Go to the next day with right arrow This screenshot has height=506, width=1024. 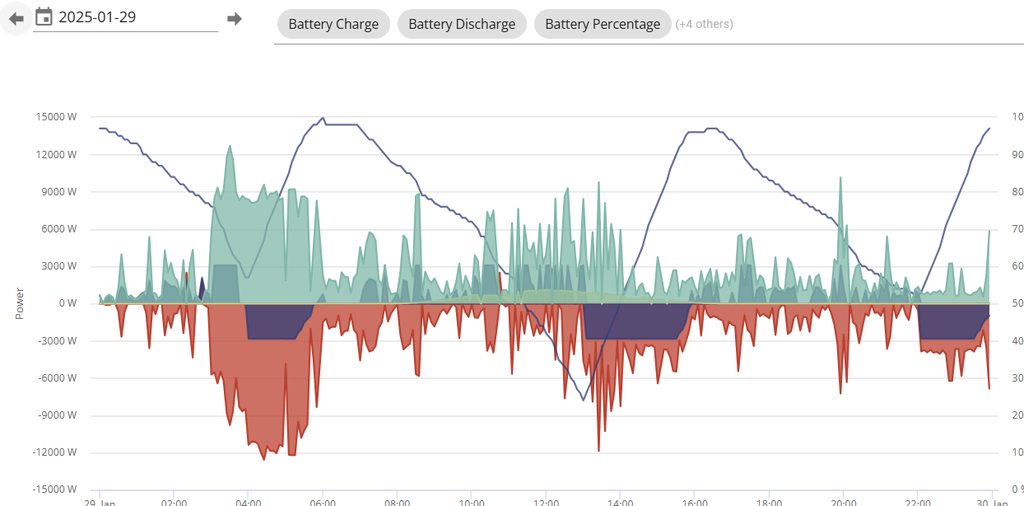tap(234, 19)
